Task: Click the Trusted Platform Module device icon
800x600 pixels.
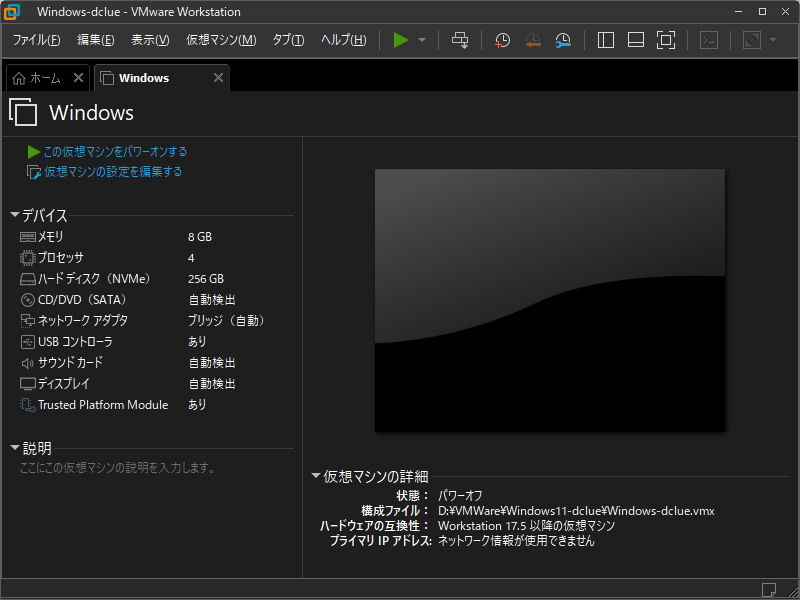Action: pos(25,404)
